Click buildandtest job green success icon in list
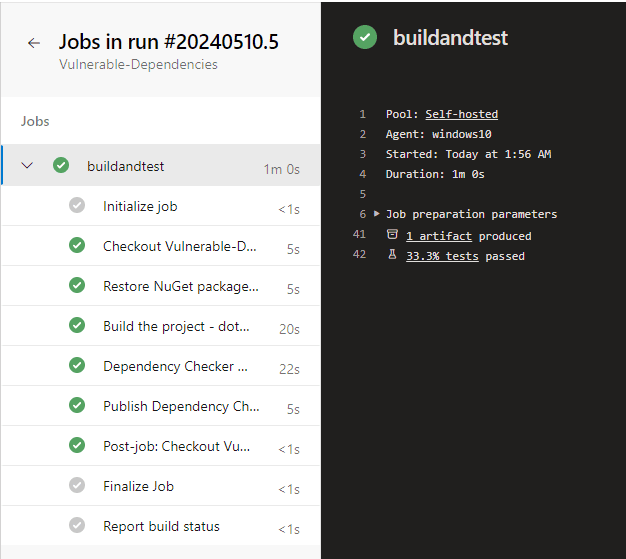 point(61,165)
